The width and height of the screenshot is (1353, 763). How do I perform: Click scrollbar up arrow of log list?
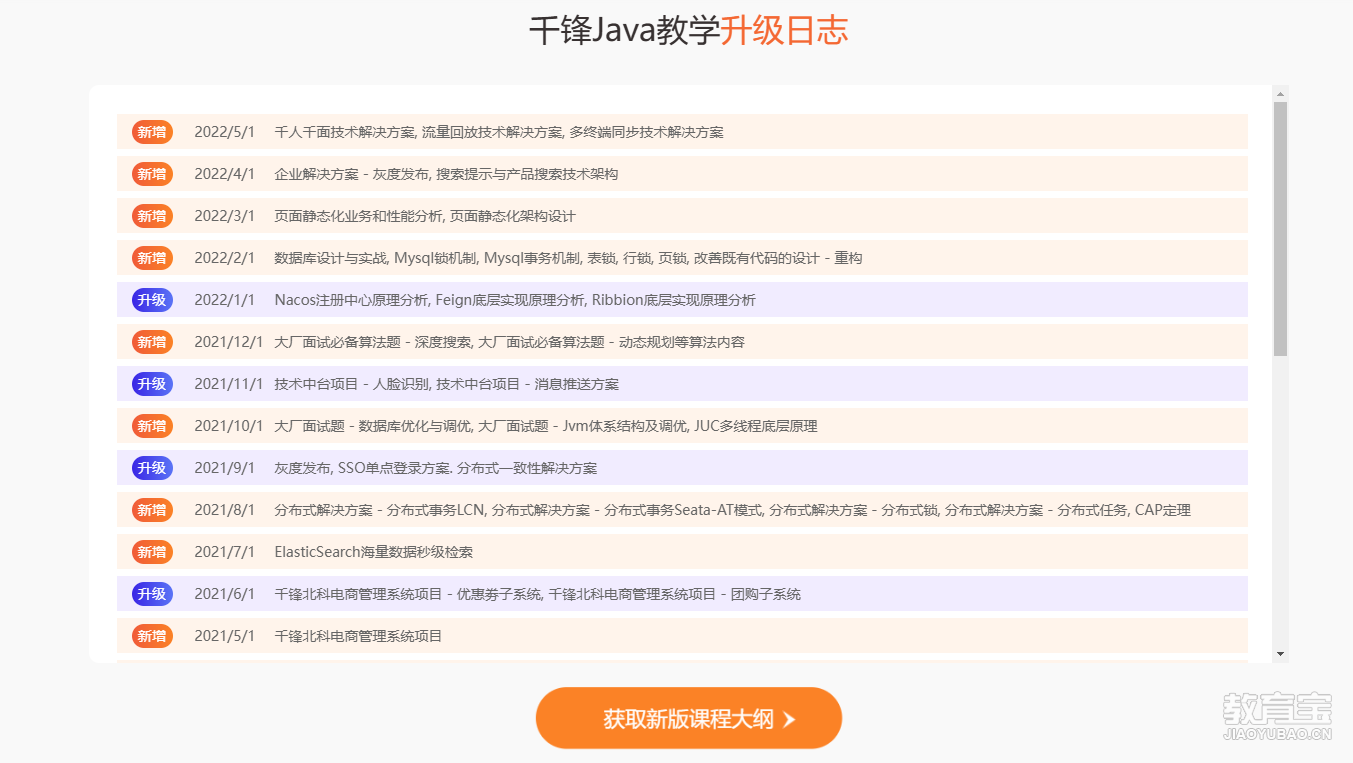coord(1280,93)
